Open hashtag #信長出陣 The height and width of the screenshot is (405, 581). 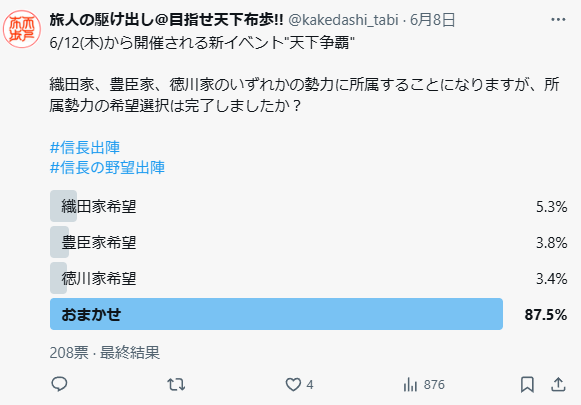coord(85,147)
